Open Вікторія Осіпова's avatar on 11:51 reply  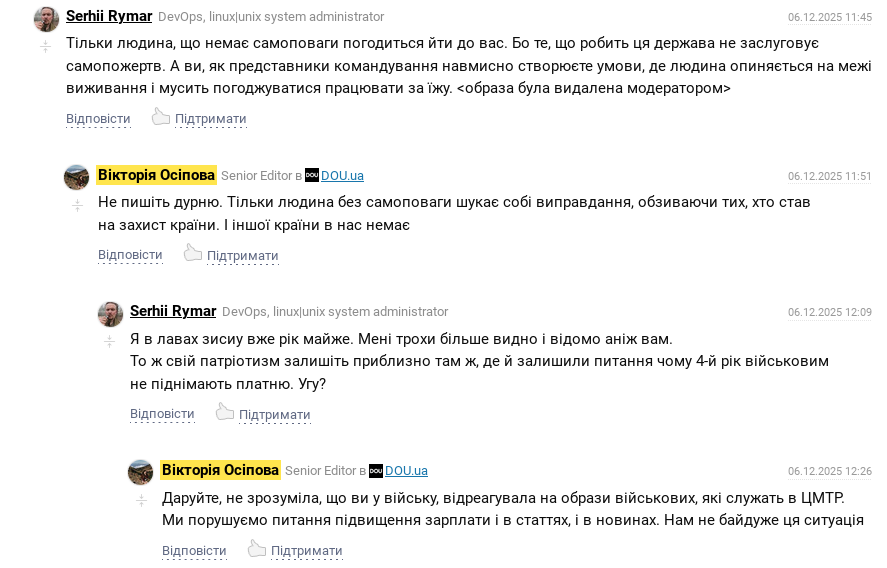[77, 177]
